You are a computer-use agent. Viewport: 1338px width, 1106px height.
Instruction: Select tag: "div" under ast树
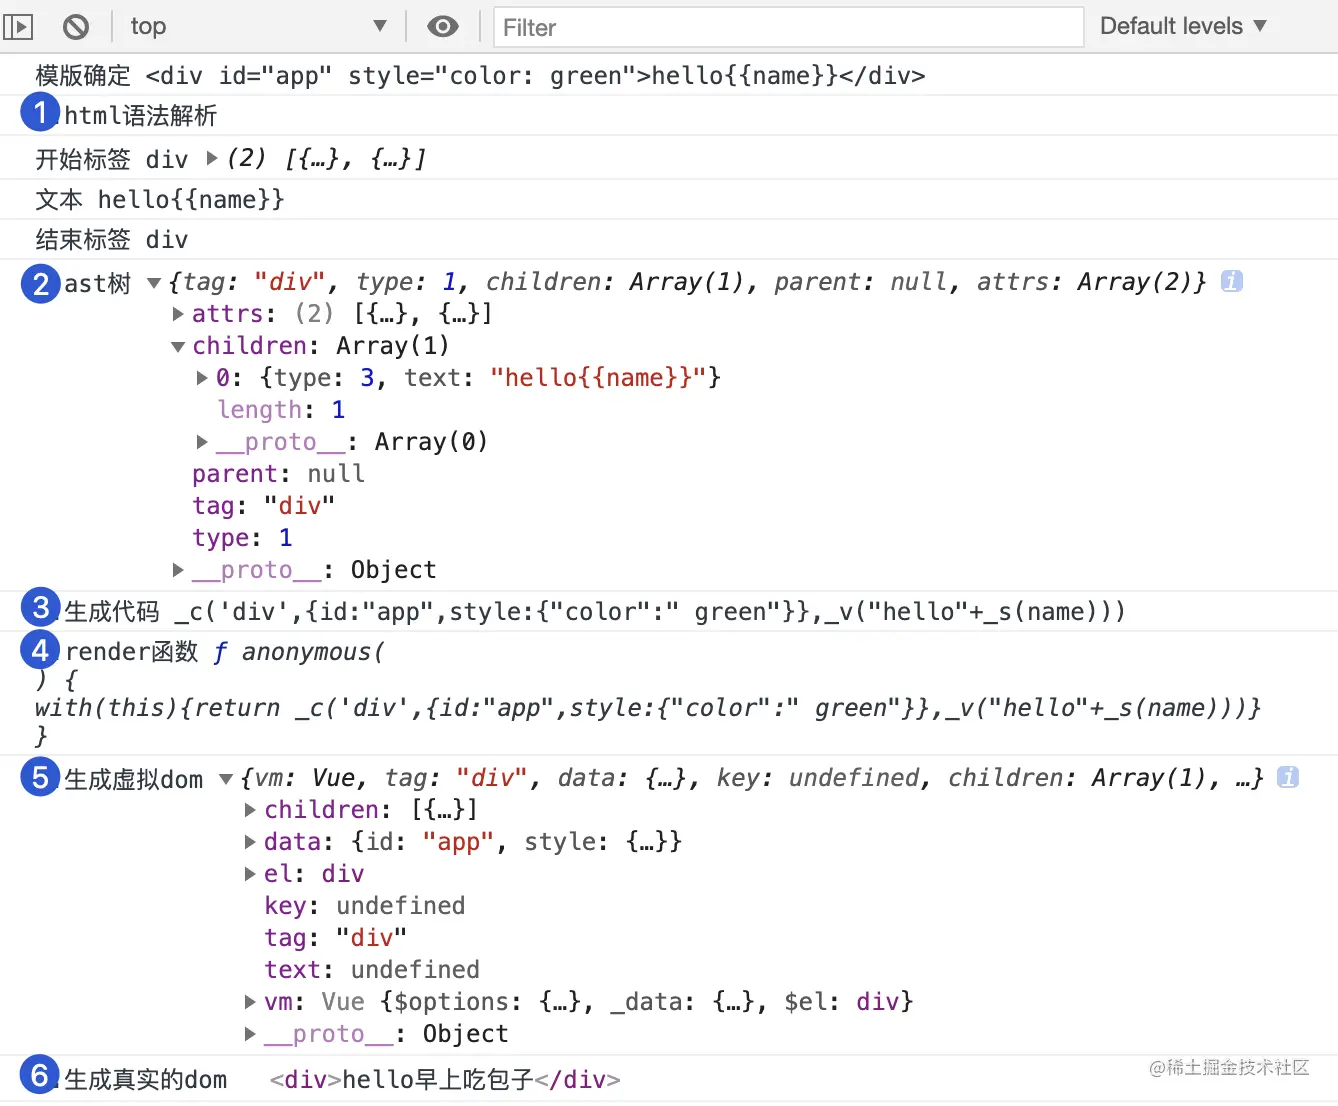(263, 506)
